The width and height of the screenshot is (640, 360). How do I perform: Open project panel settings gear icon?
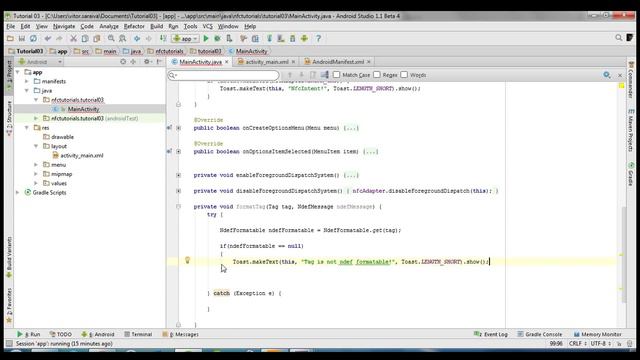pos(147,62)
